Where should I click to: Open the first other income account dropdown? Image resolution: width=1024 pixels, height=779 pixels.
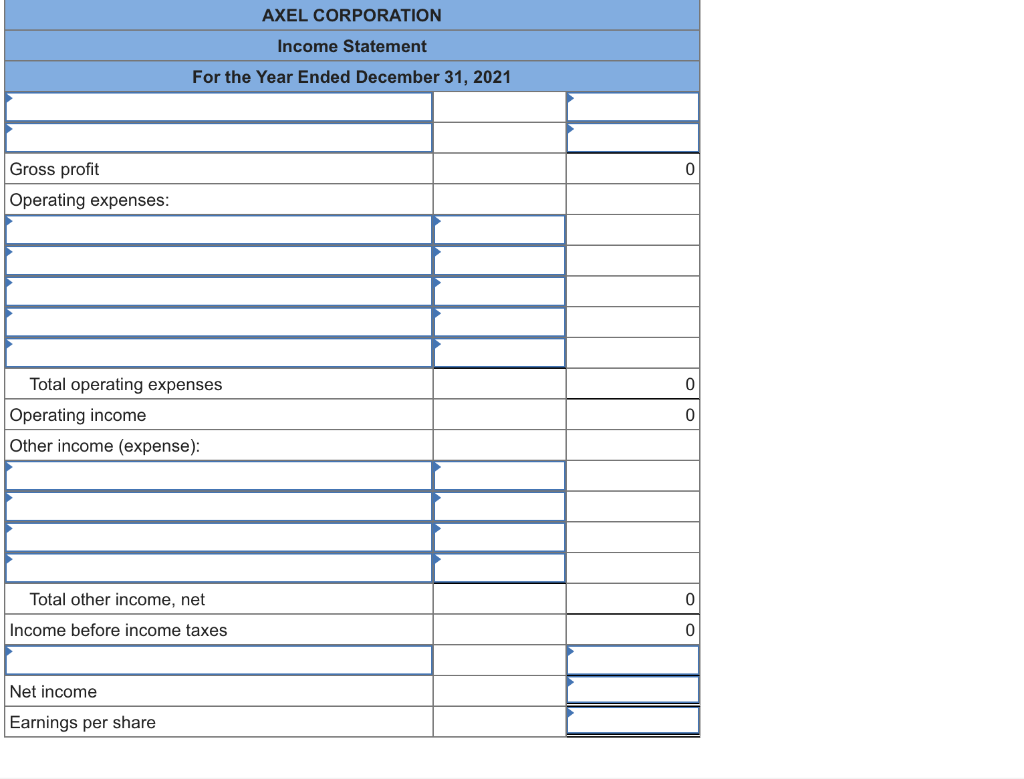pyautogui.click(x=218, y=475)
